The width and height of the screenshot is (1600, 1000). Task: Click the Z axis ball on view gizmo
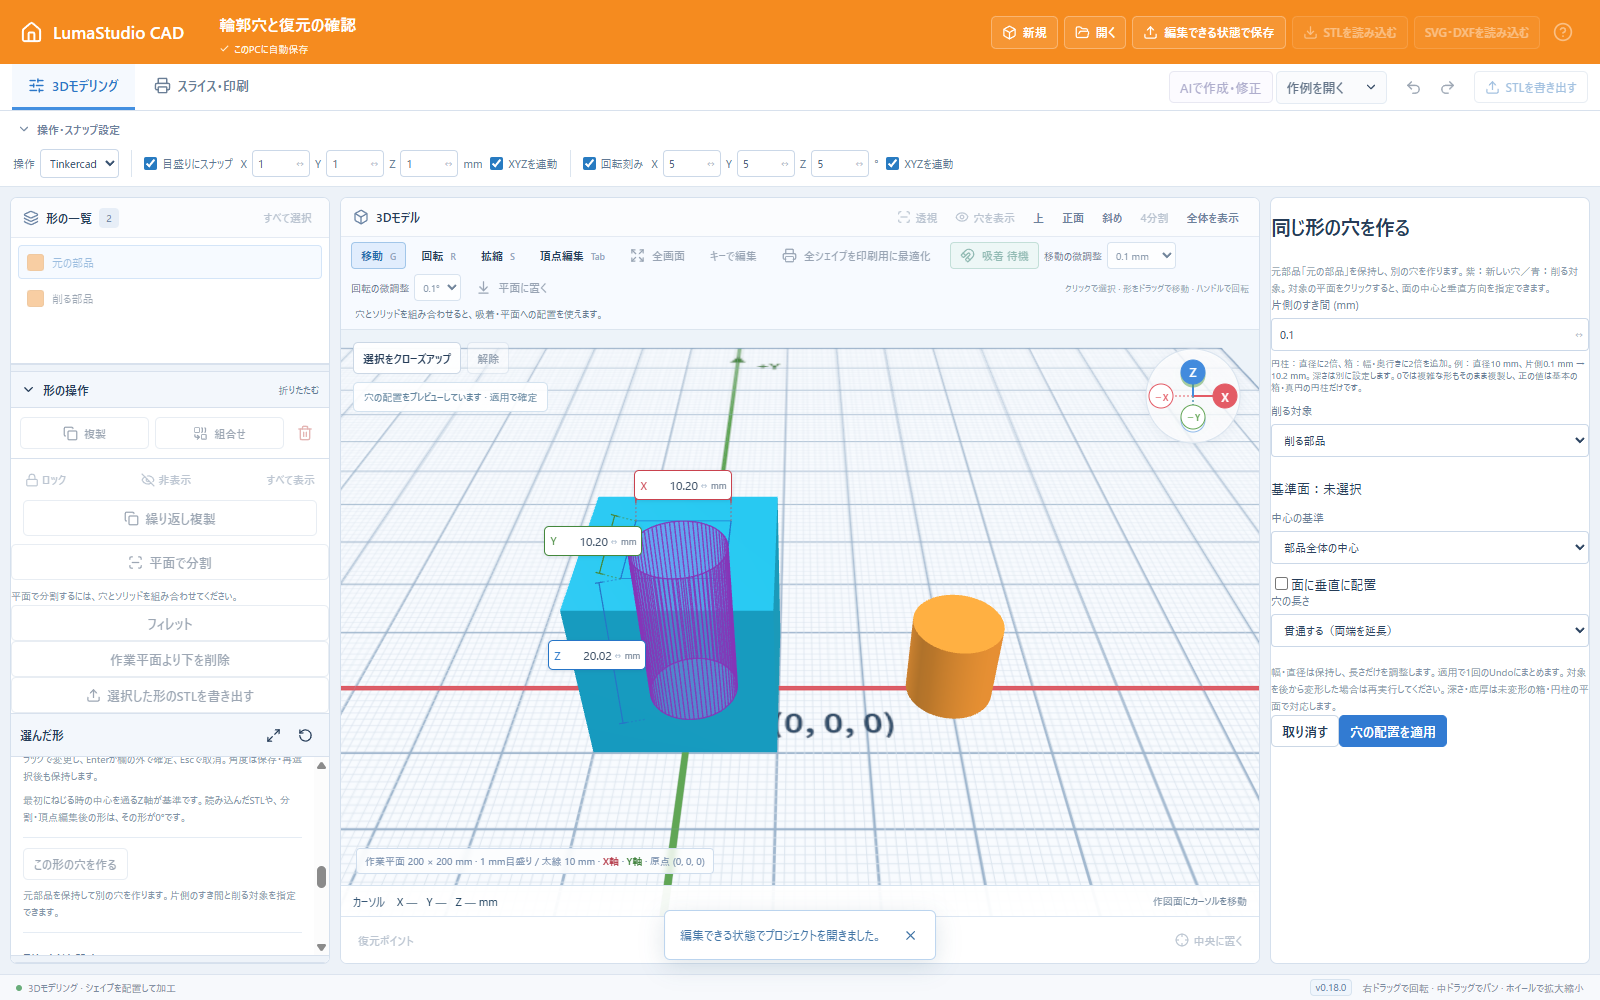[x=1192, y=372]
